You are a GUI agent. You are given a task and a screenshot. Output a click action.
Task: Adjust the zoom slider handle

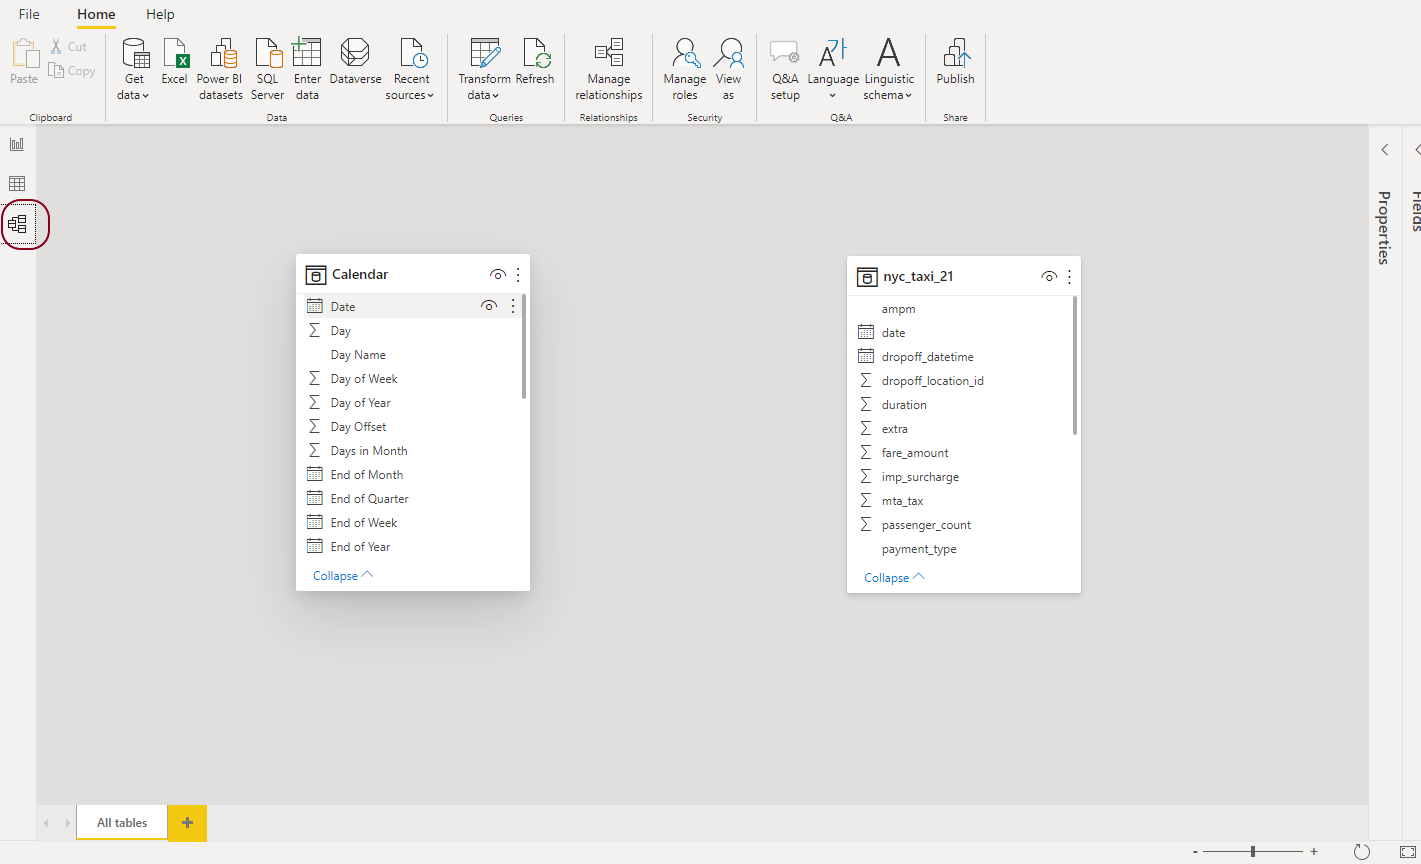pyautogui.click(x=1253, y=851)
